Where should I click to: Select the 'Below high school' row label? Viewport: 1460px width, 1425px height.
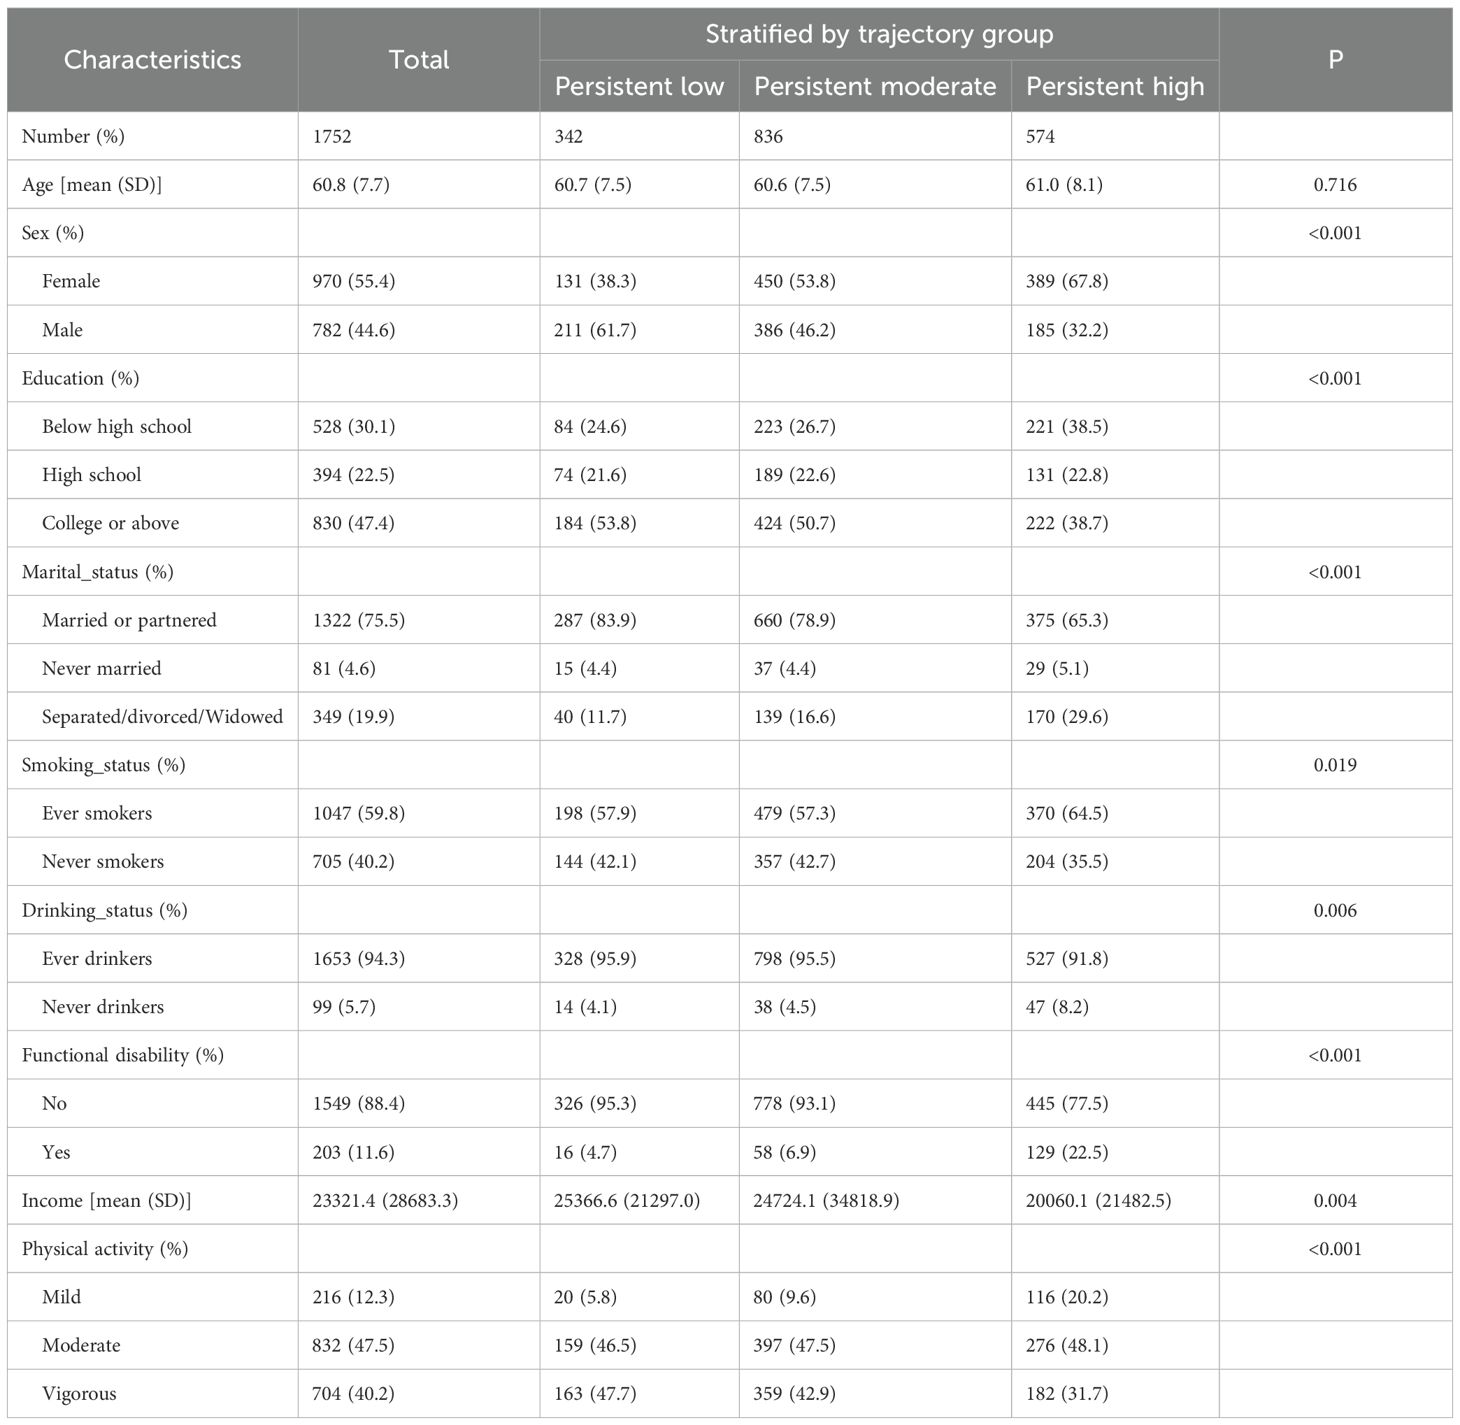coord(117,427)
